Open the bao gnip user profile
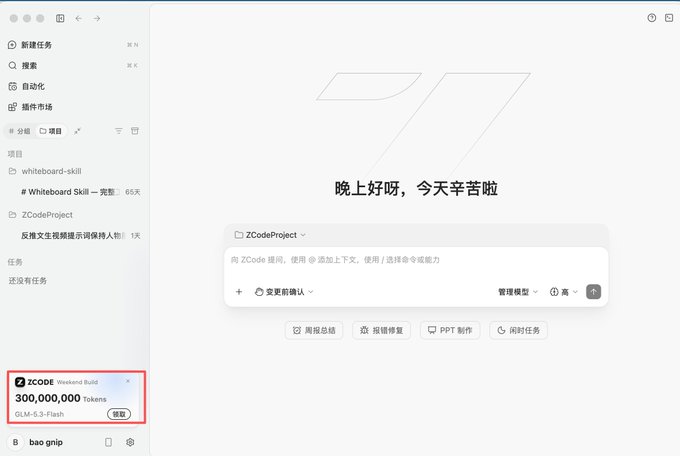Image resolution: width=680 pixels, height=456 pixels. (36, 442)
